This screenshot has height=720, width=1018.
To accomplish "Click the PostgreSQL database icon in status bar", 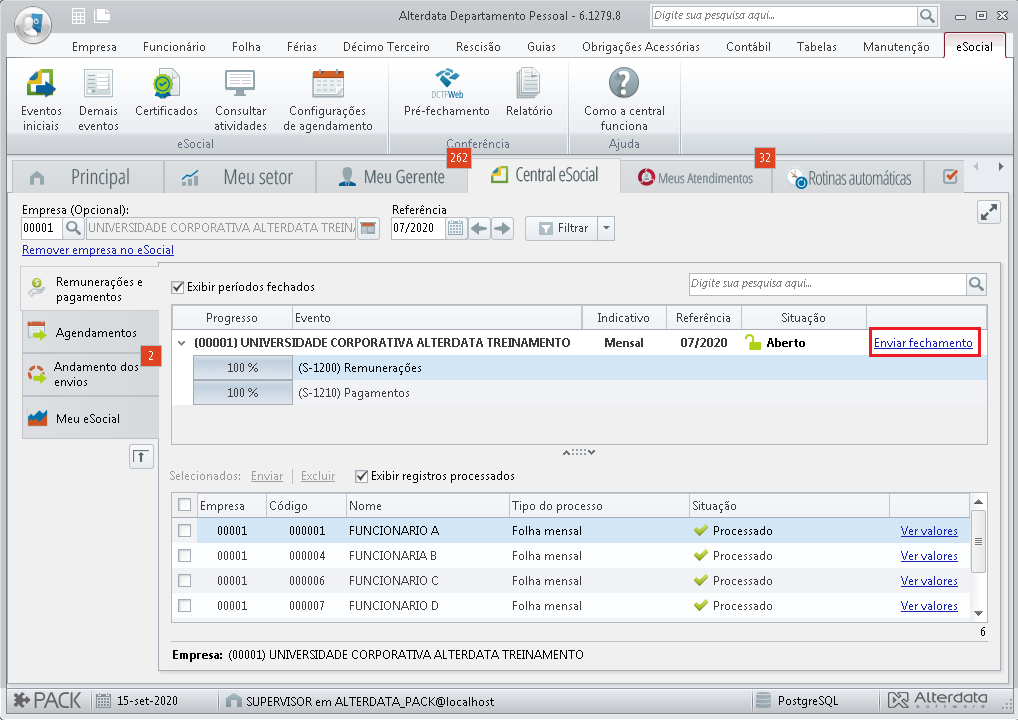I will [764, 701].
